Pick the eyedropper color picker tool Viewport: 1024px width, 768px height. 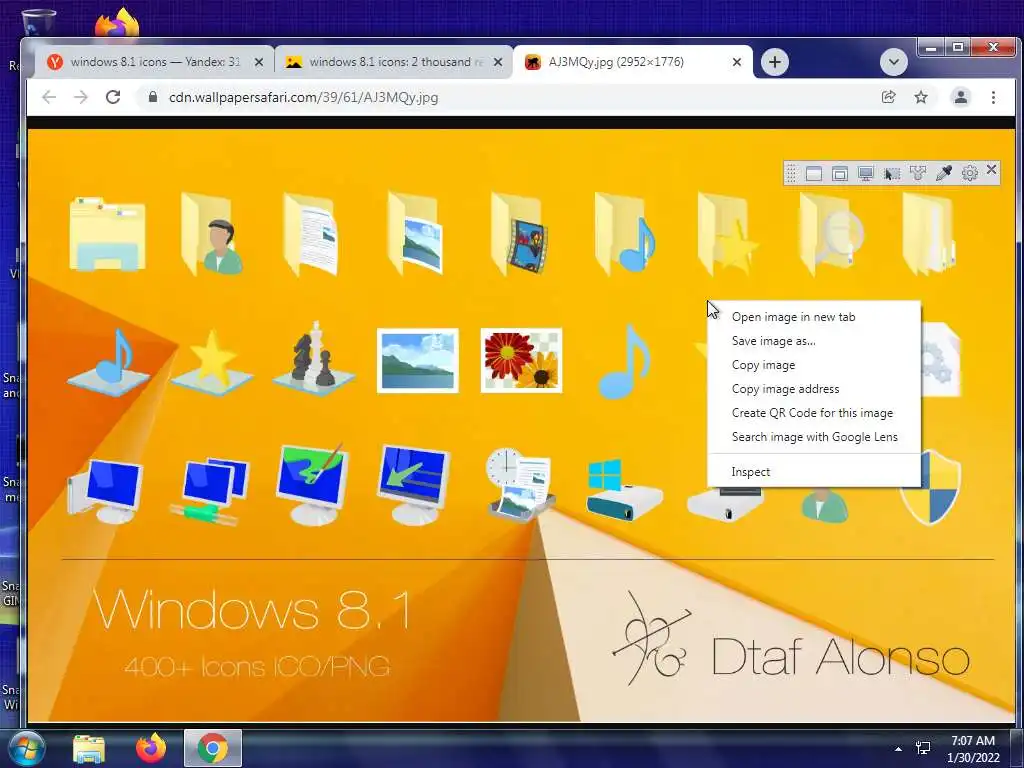coord(944,173)
